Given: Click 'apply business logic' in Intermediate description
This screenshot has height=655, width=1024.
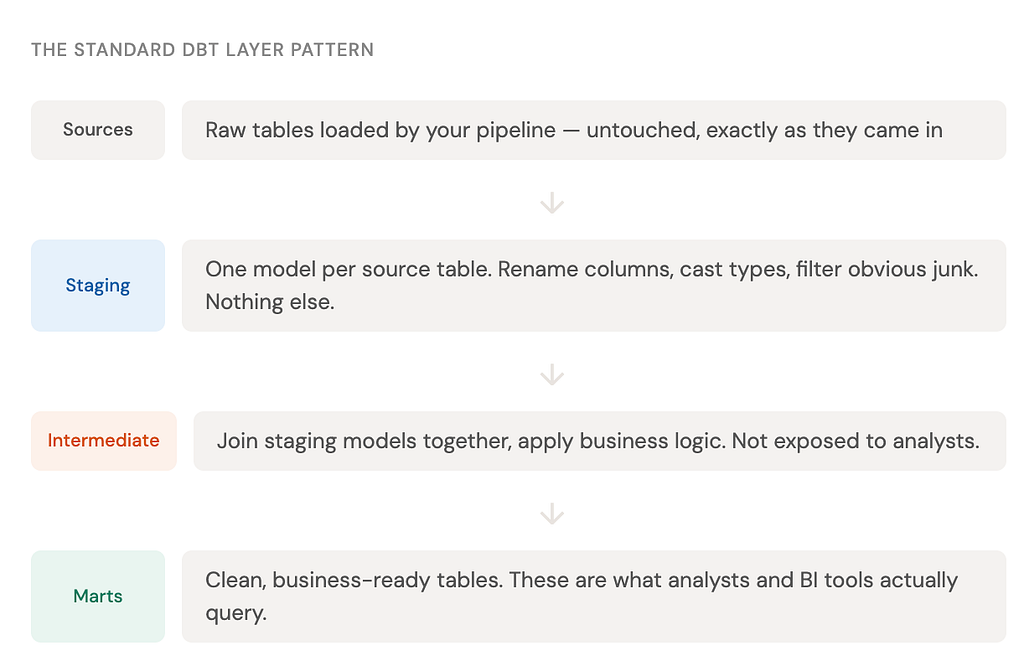Looking at the screenshot, I should coord(621,441).
